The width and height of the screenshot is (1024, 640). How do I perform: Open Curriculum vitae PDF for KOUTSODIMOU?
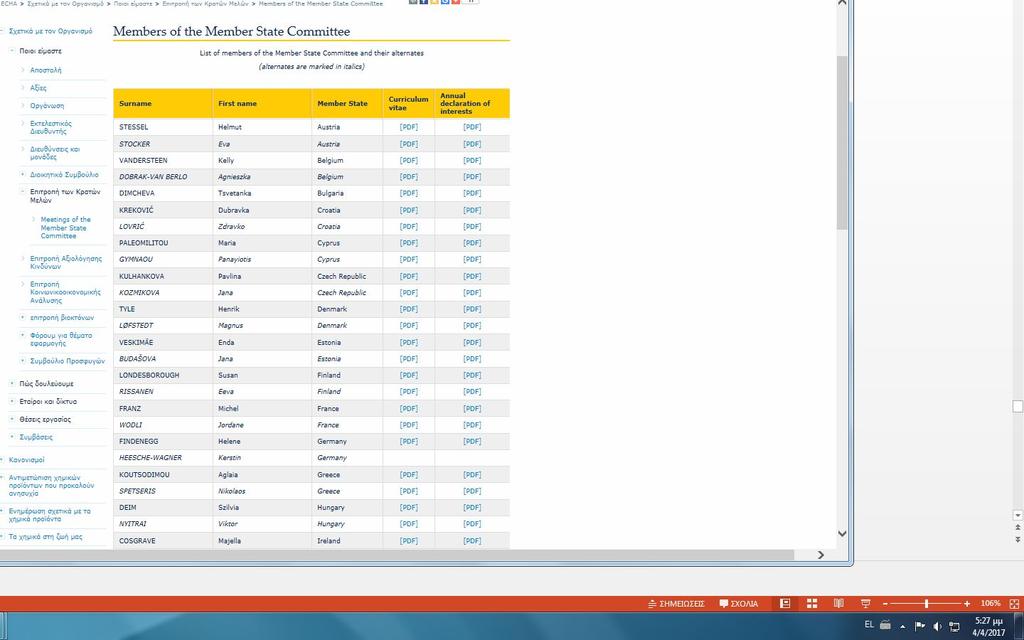tap(409, 475)
